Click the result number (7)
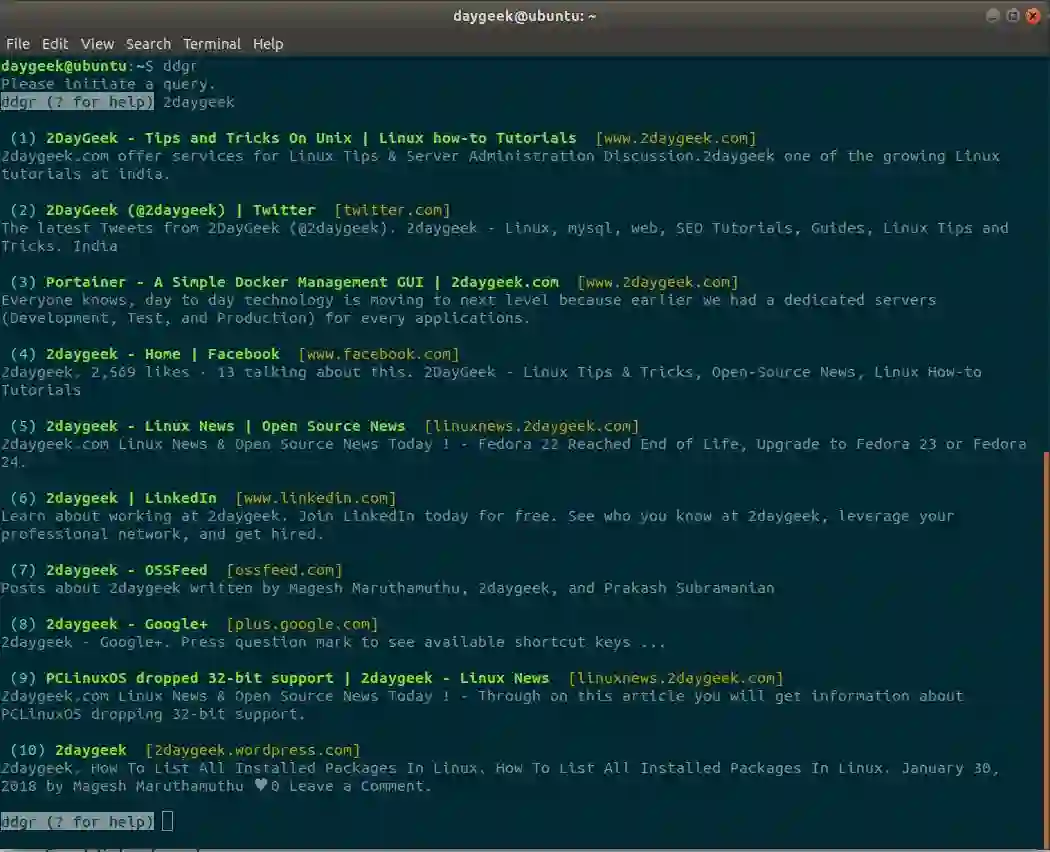 (23, 570)
